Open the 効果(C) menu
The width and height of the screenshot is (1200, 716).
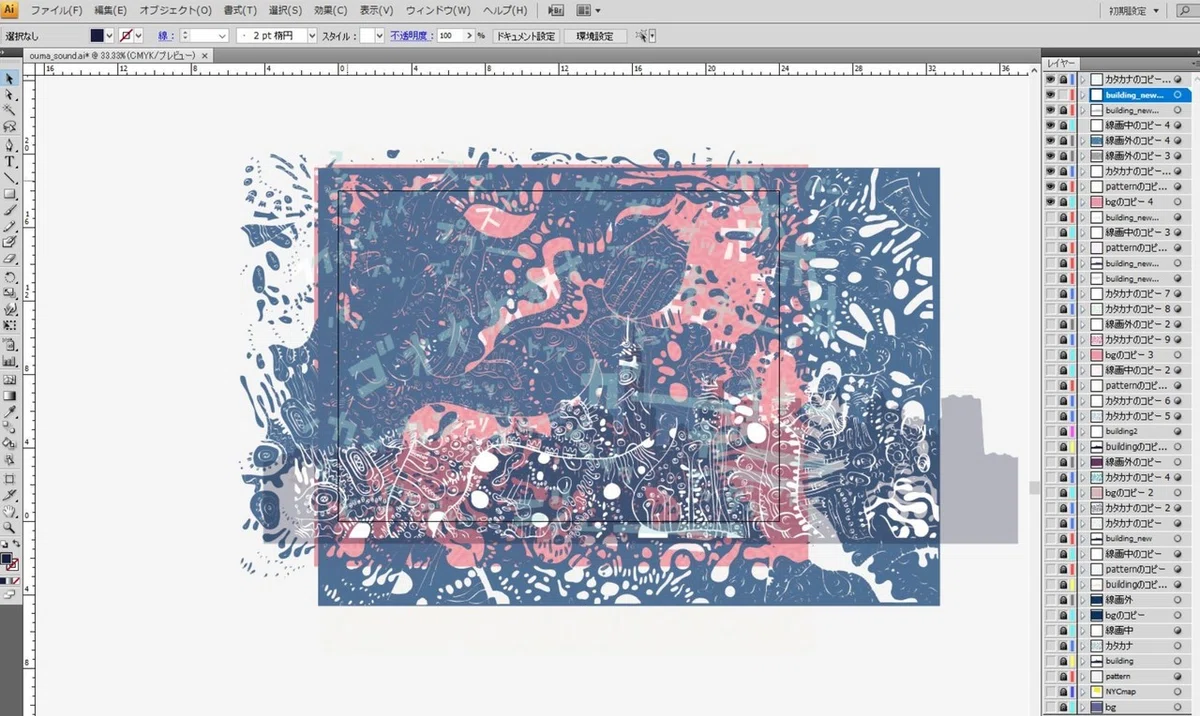[330, 10]
